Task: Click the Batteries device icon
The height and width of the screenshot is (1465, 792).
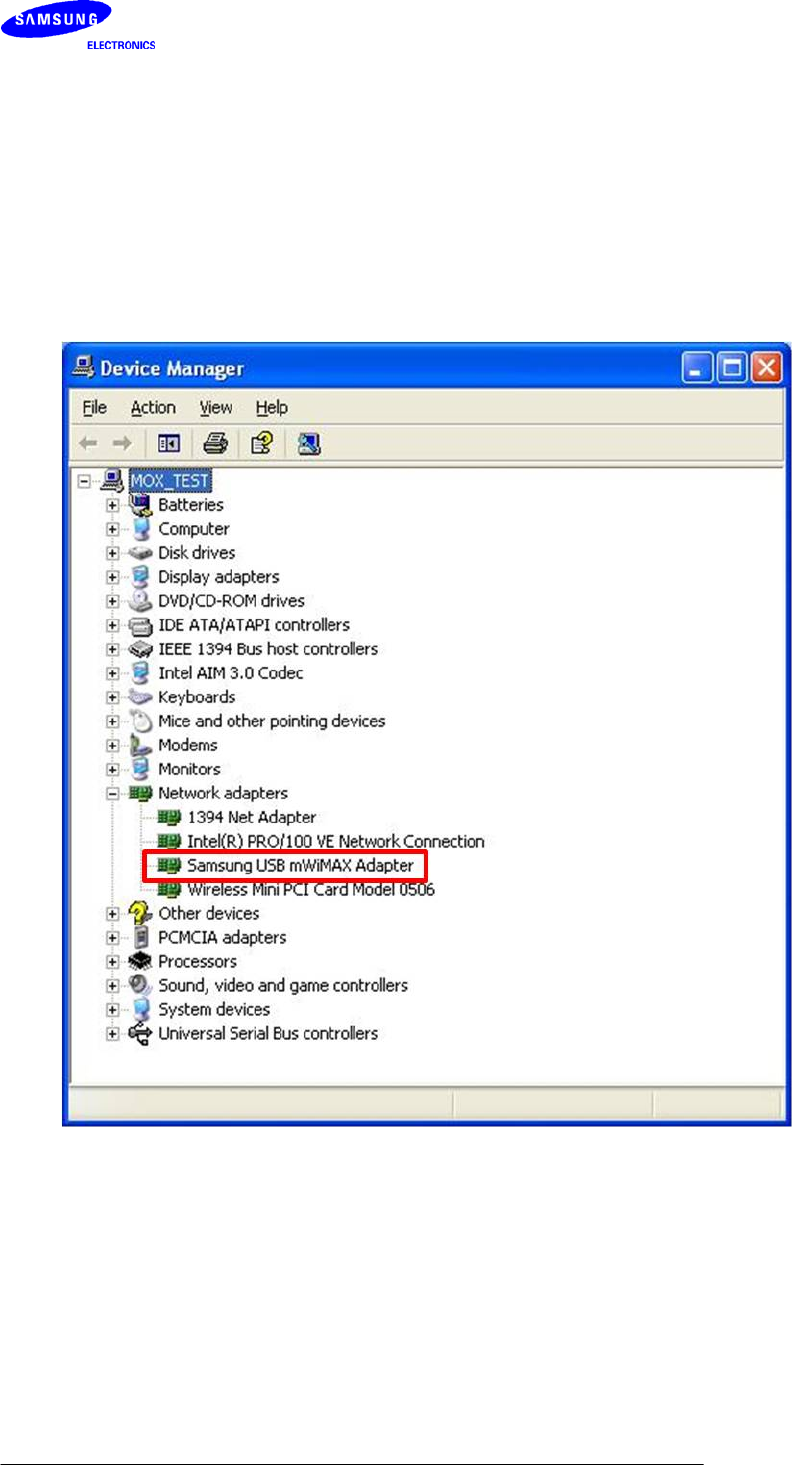Action: 141,505
